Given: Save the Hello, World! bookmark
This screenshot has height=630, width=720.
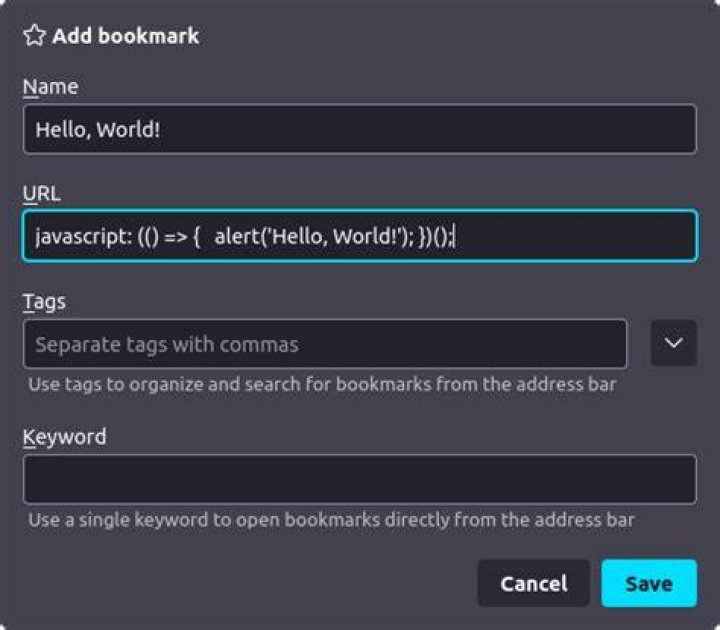Looking at the screenshot, I should (649, 583).
